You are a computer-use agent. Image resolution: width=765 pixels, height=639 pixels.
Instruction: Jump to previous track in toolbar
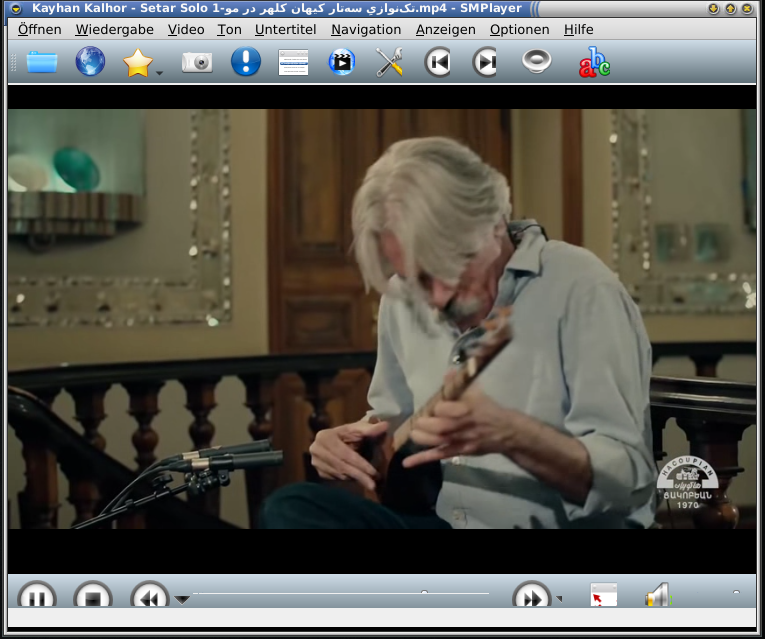point(437,63)
